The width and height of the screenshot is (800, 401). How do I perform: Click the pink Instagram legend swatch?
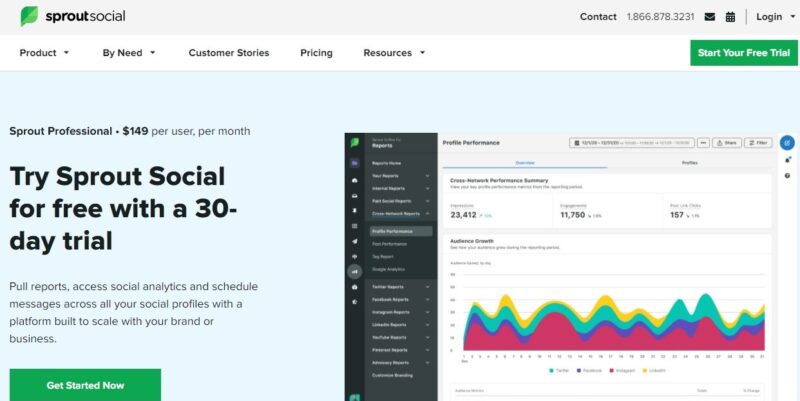pos(611,371)
